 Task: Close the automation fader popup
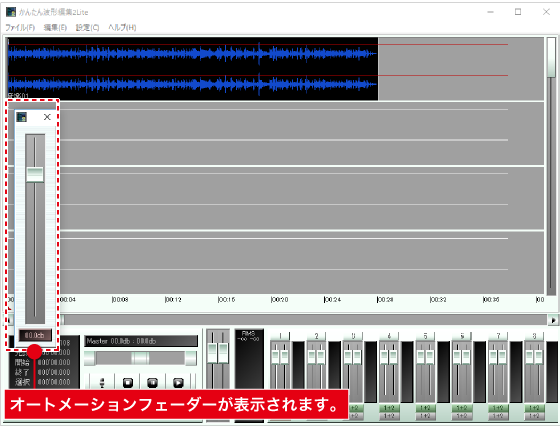tap(47, 117)
